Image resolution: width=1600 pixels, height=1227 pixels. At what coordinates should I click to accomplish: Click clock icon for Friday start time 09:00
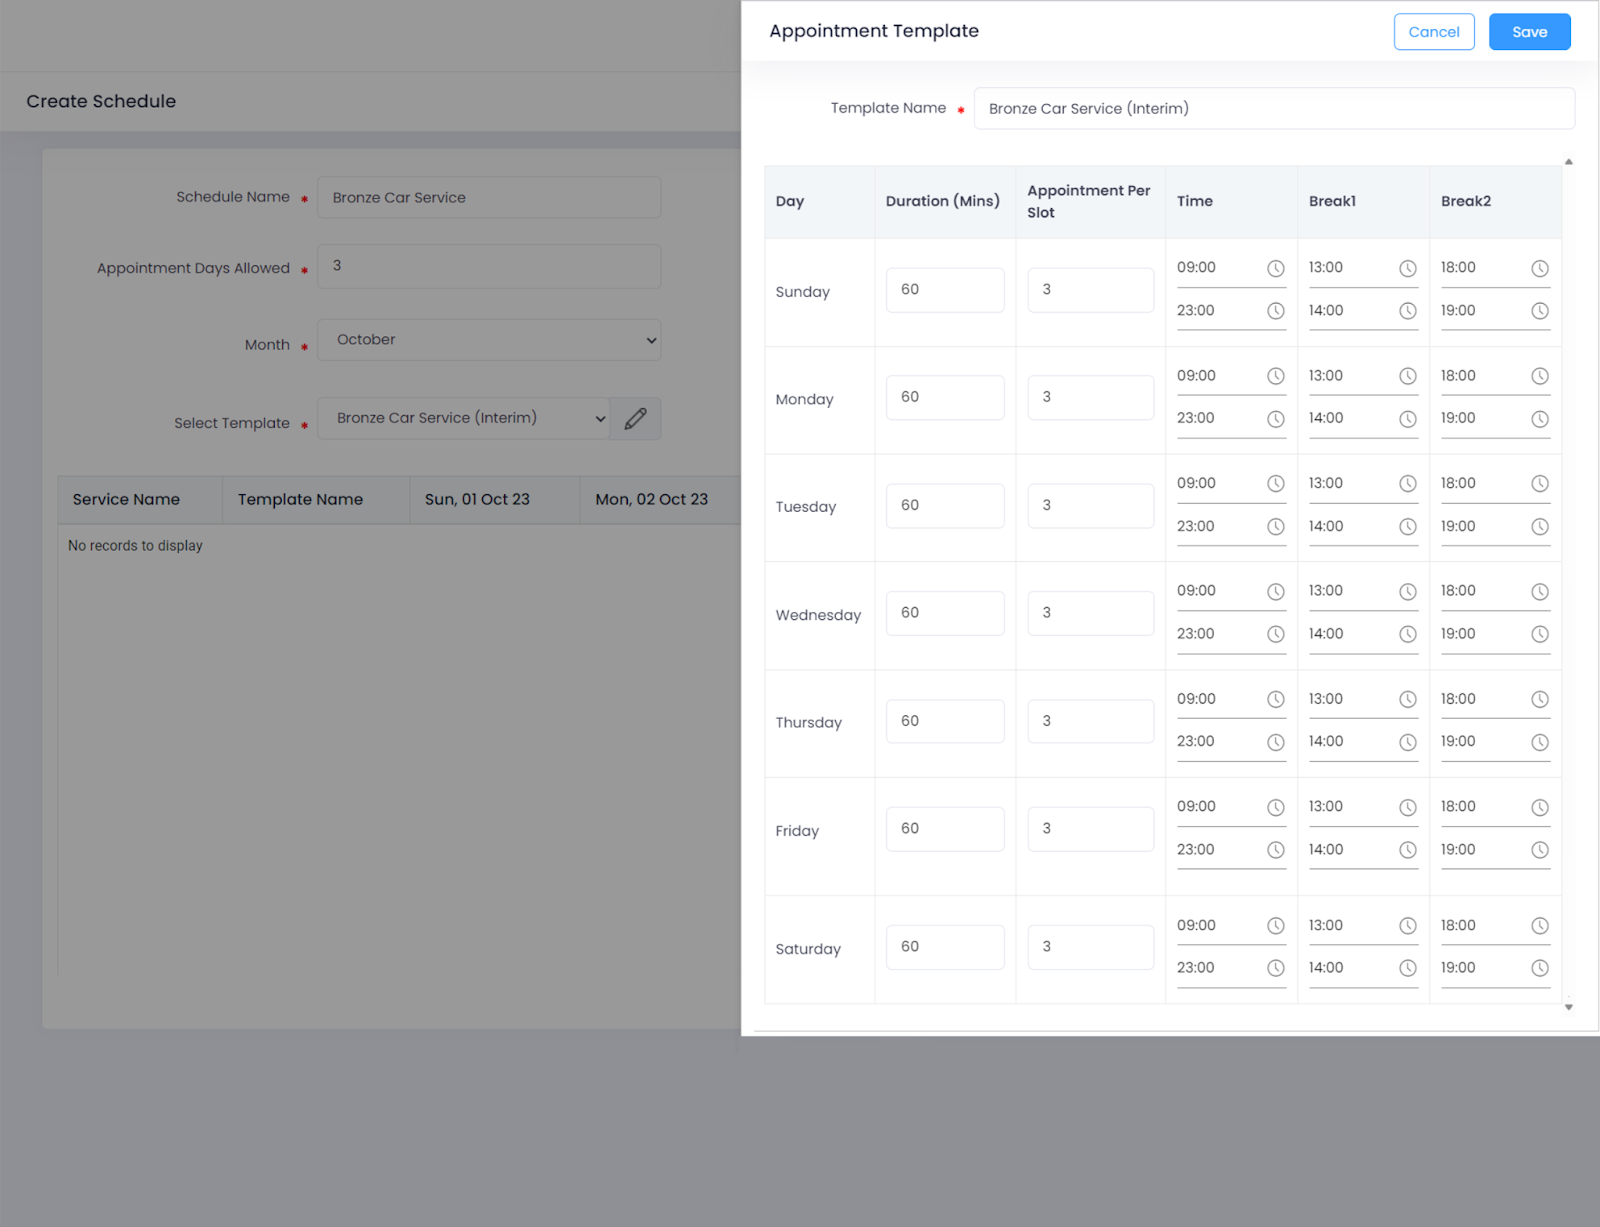pyautogui.click(x=1275, y=807)
